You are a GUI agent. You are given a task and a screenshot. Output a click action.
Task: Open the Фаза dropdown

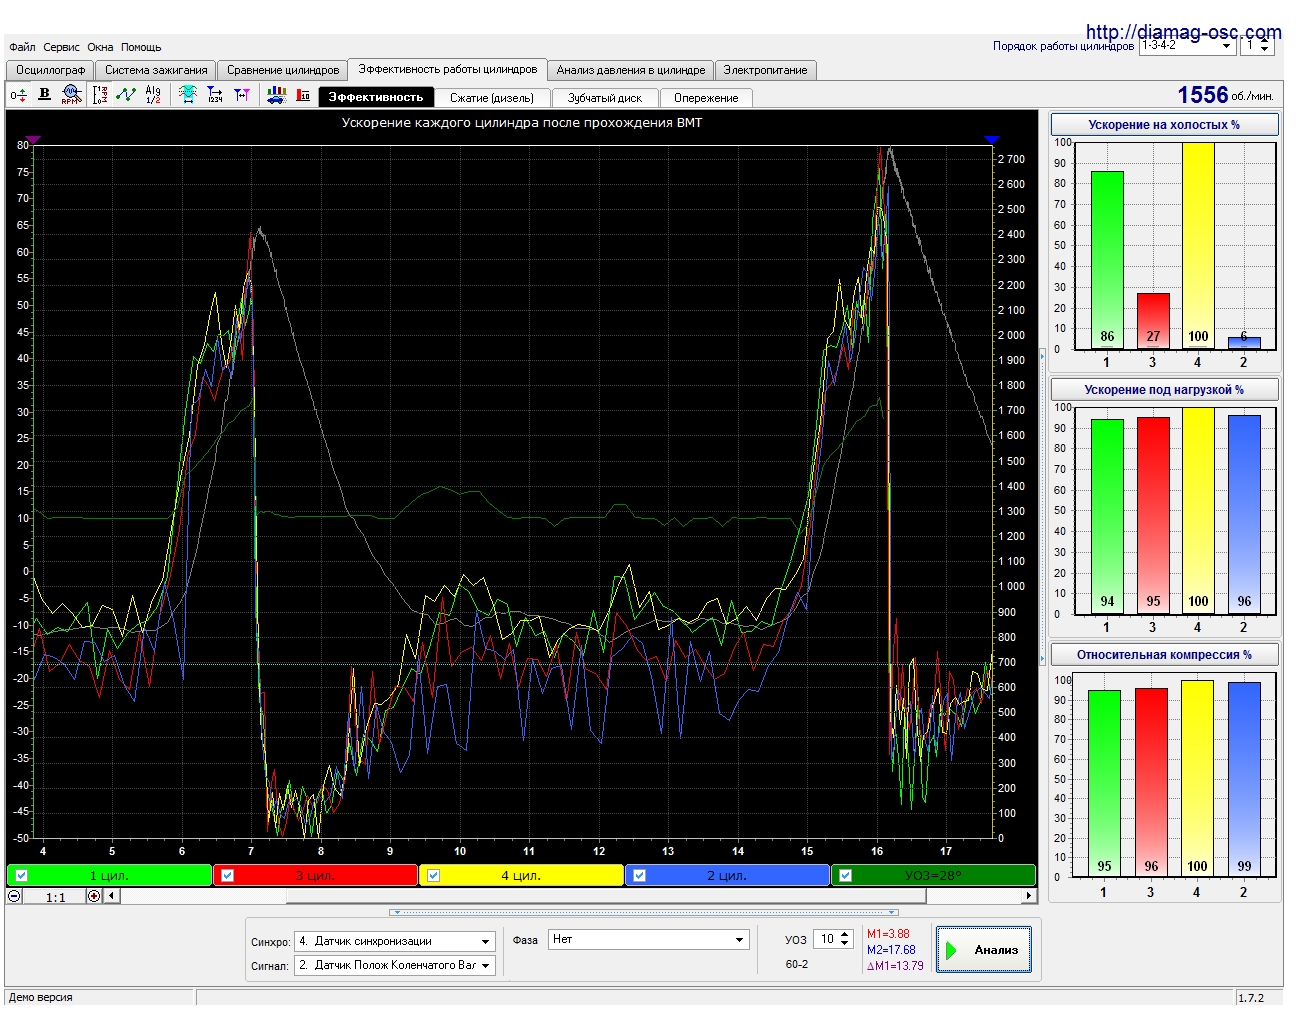pos(740,940)
